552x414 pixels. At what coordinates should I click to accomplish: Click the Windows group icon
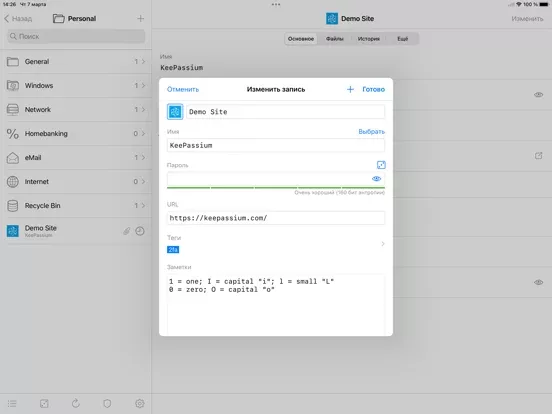13,86
